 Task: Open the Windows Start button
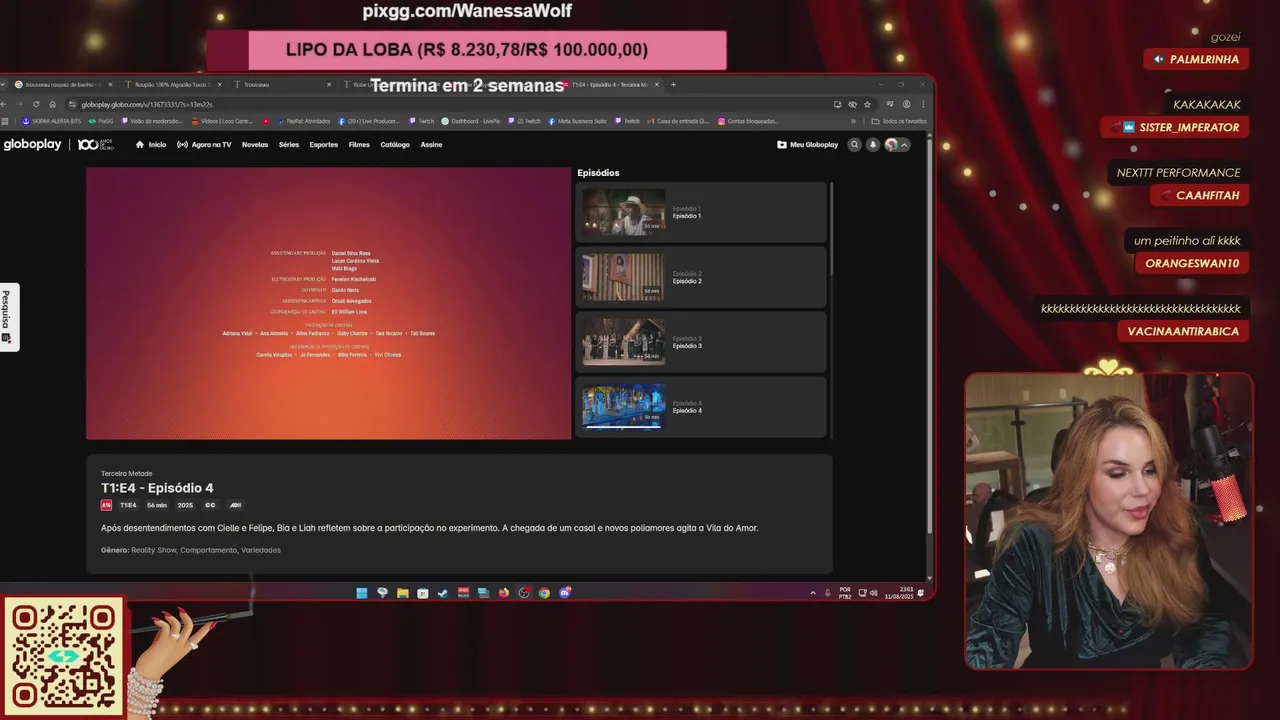pyautogui.click(x=362, y=593)
